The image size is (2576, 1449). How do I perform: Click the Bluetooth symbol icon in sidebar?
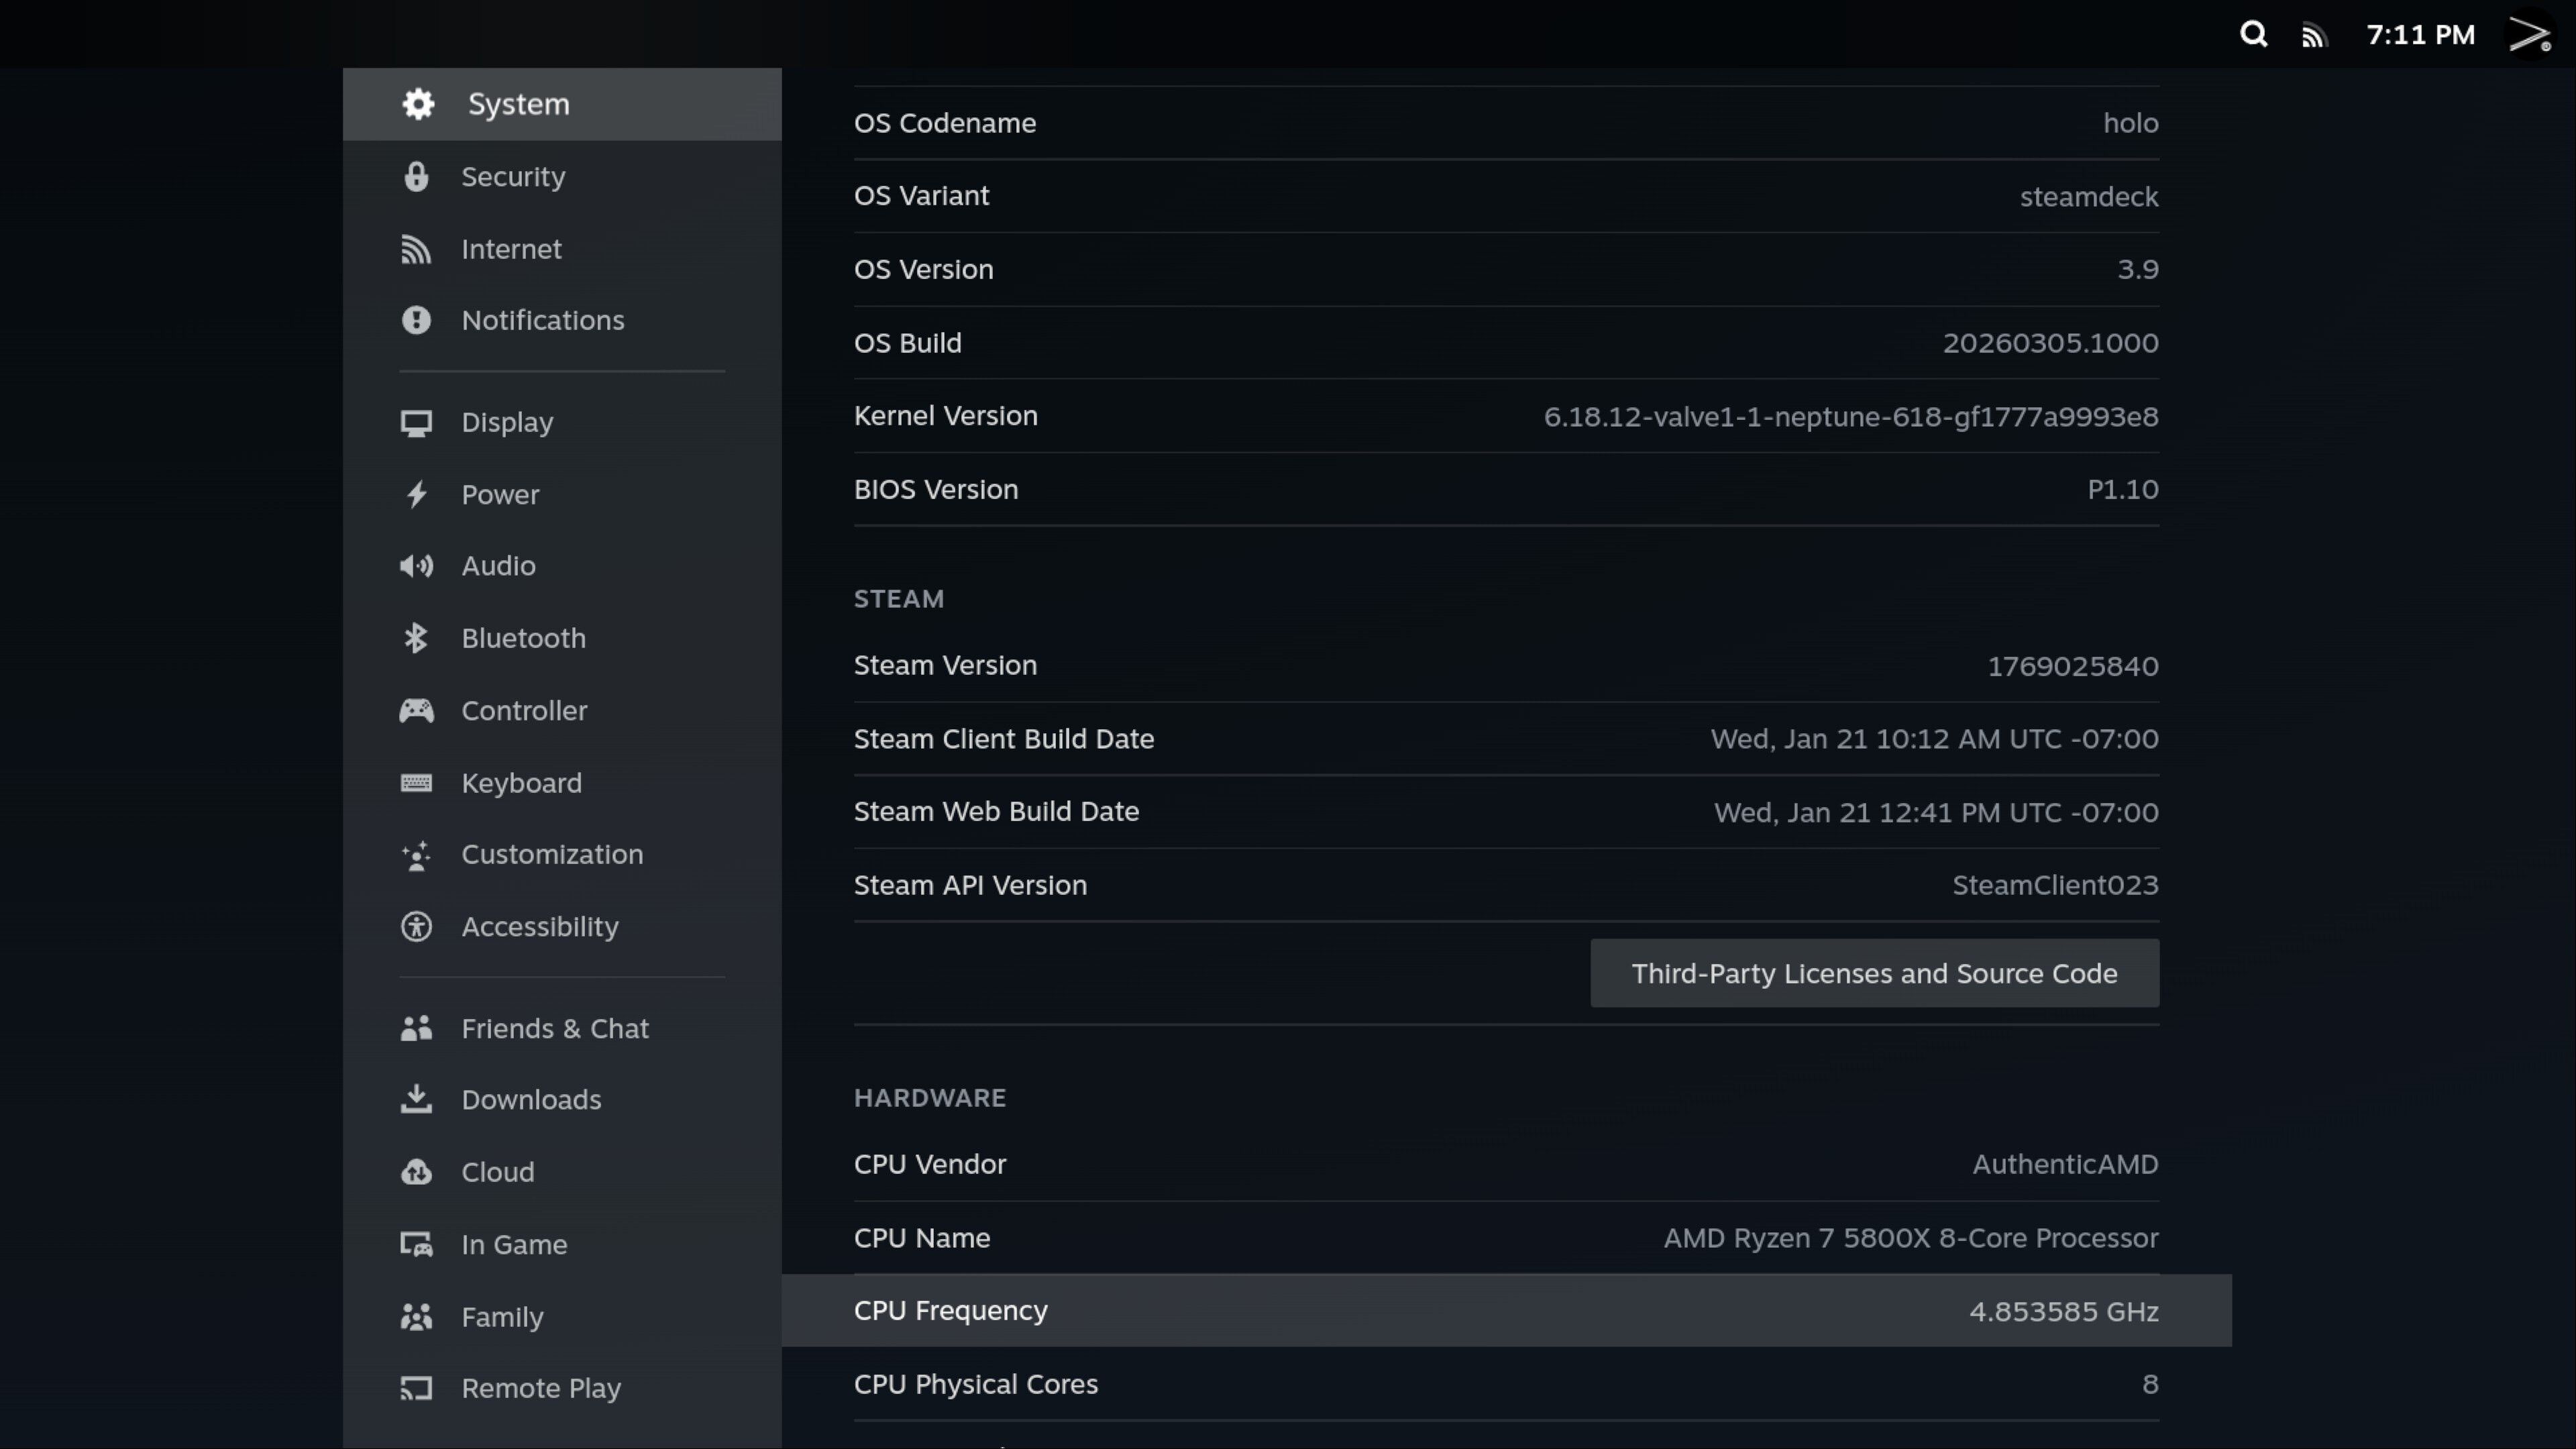[416, 638]
